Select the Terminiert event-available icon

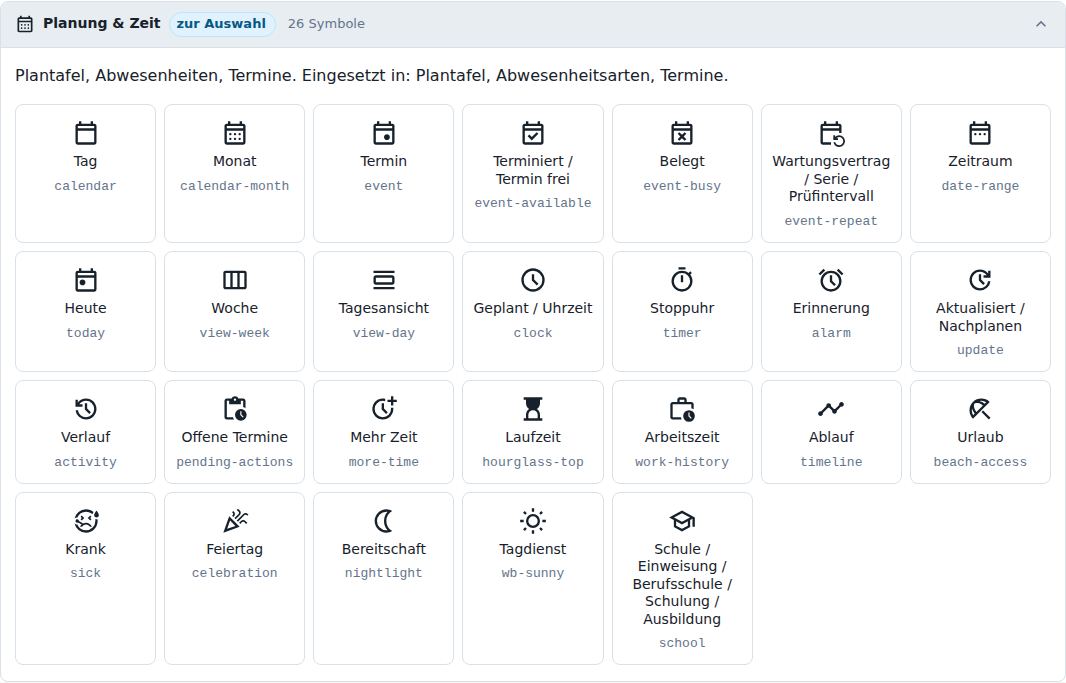[533, 133]
